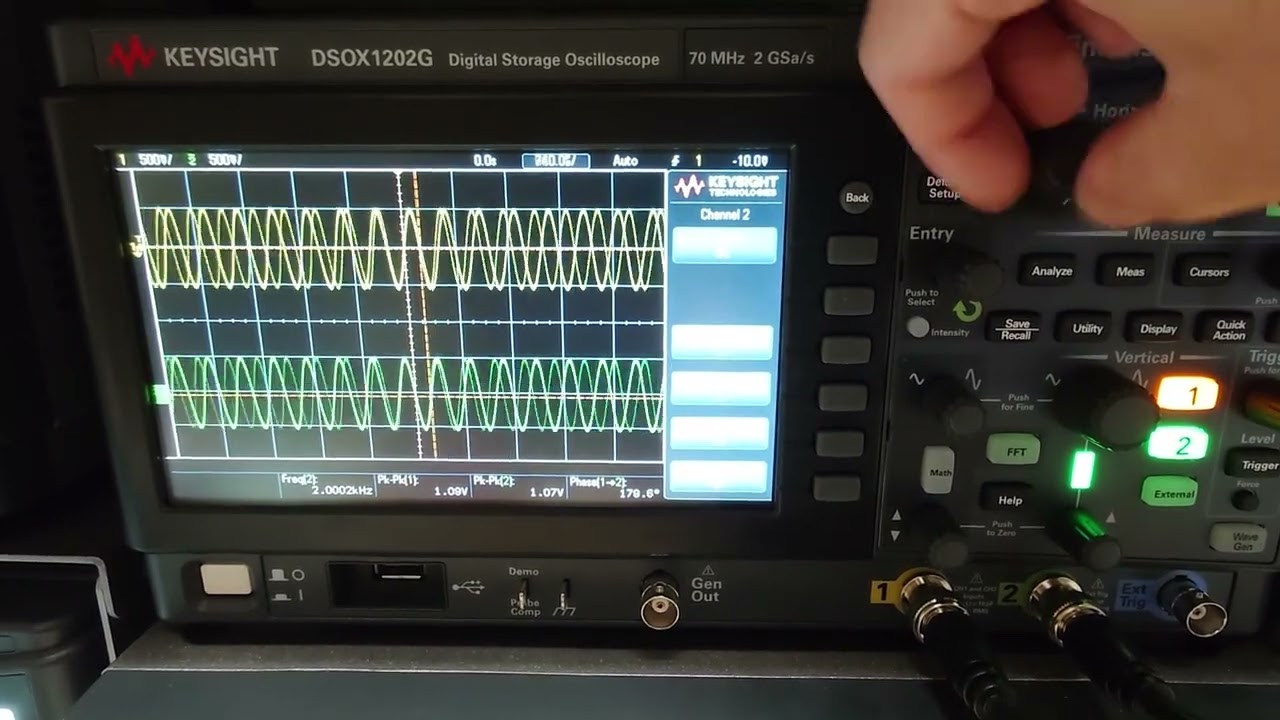Tap the round Intensity button
Viewport: 1280px width, 720px height.
coord(917,327)
